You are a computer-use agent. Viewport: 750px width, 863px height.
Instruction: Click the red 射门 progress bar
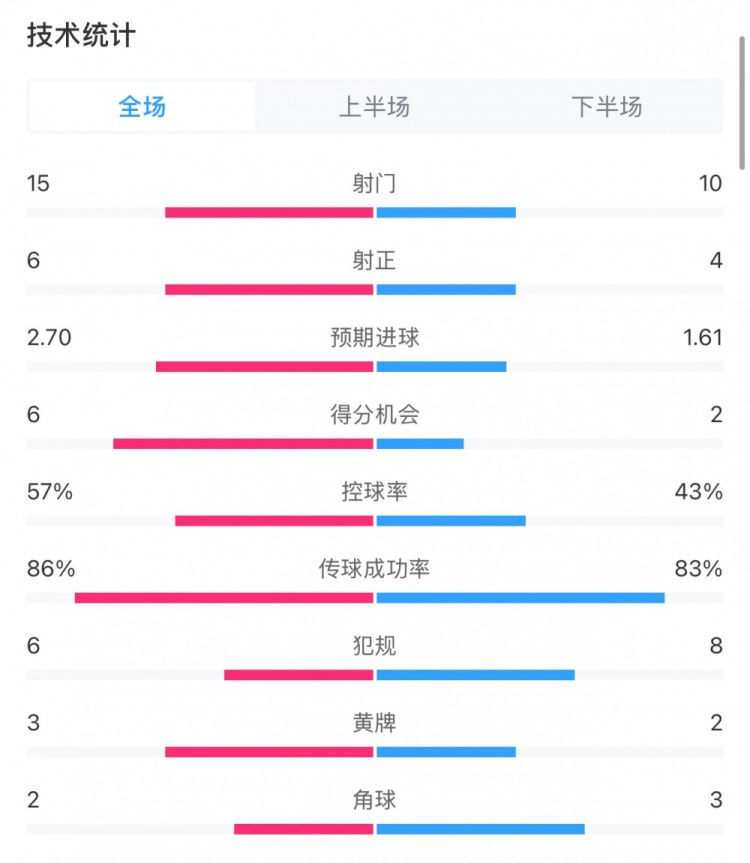[x=269, y=212]
